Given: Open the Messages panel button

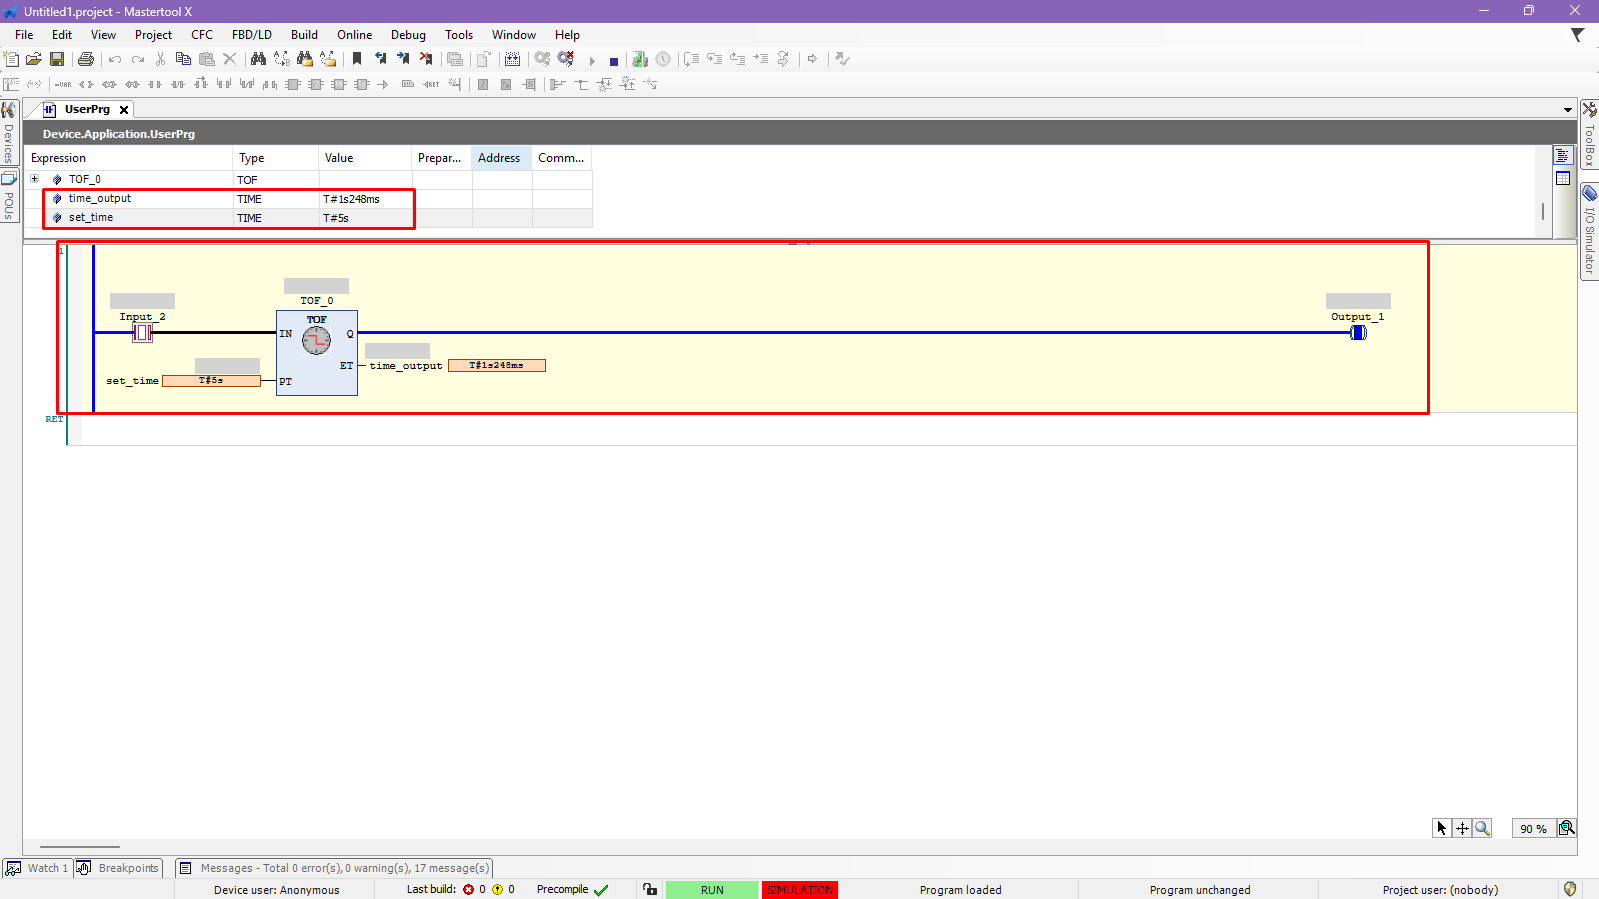Looking at the screenshot, I should pos(335,868).
